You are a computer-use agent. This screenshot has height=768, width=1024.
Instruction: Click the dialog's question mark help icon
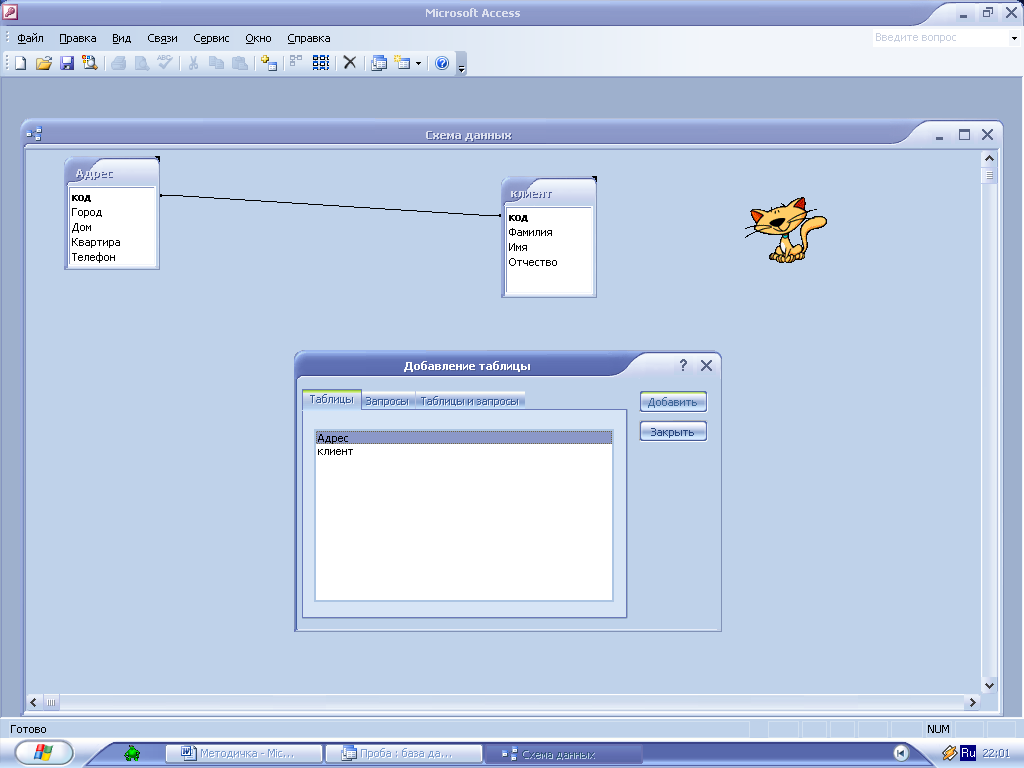point(683,365)
